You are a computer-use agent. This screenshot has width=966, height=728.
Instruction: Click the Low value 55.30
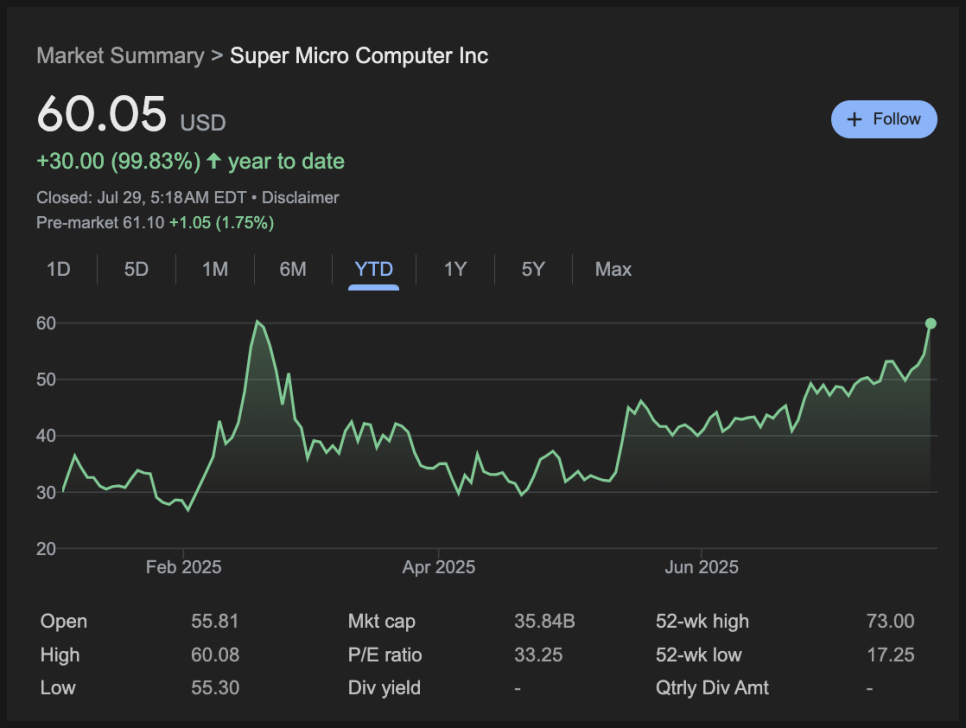215,687
